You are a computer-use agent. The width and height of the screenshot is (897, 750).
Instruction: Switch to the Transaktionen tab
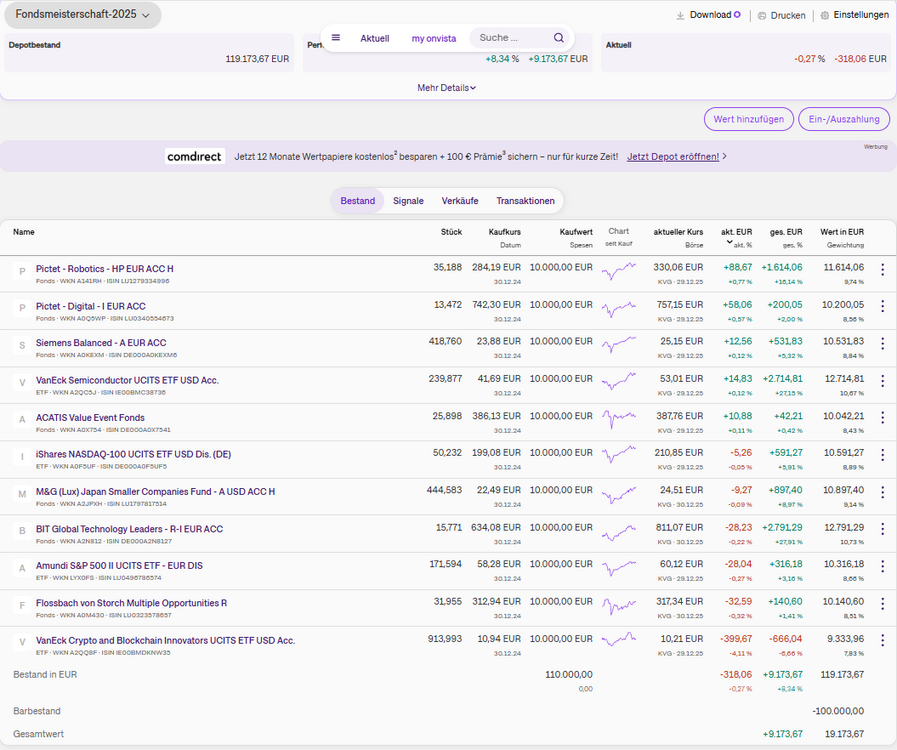coord(525,201)
